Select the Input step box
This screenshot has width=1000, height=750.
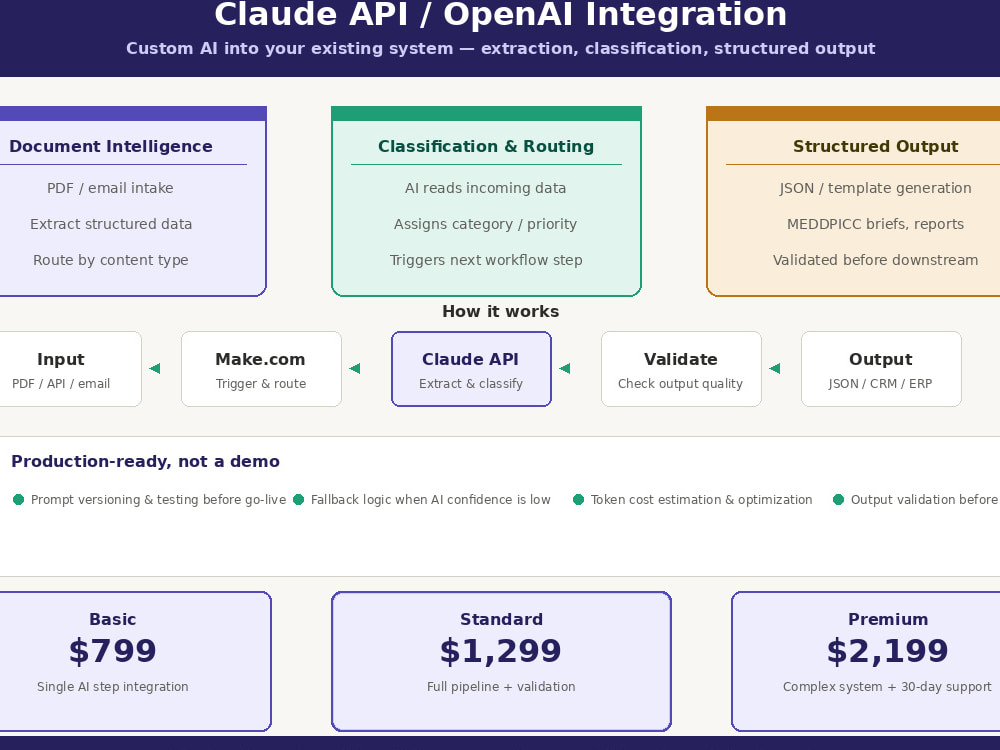pyautogui.click(x=70, y=369)
